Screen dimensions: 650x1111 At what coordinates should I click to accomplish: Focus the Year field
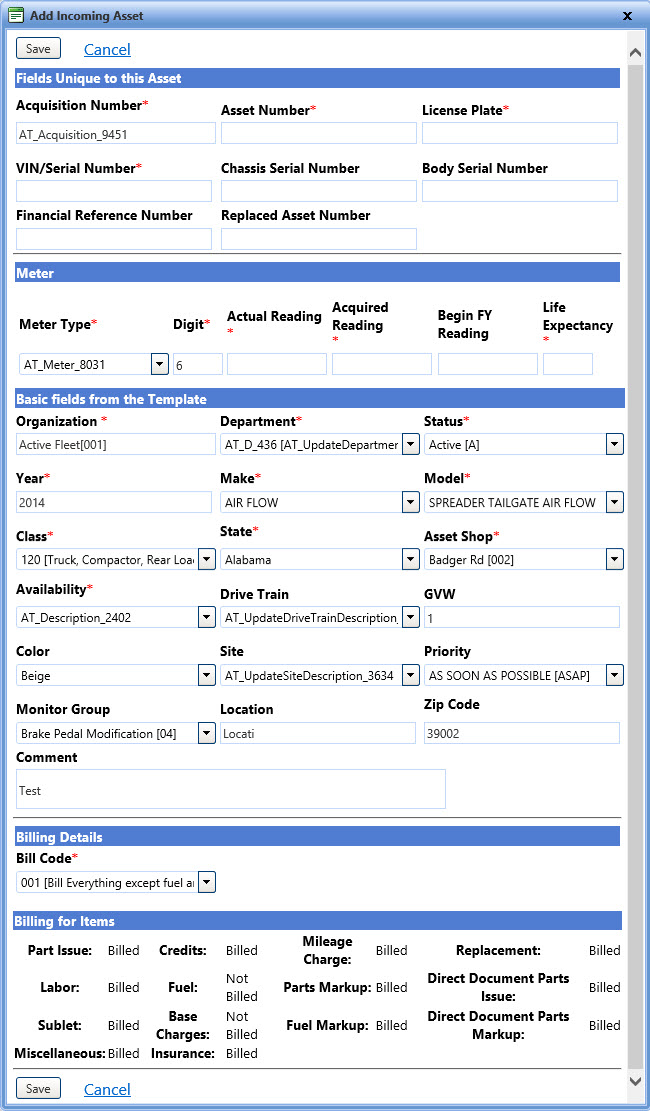tap(113, 502)
